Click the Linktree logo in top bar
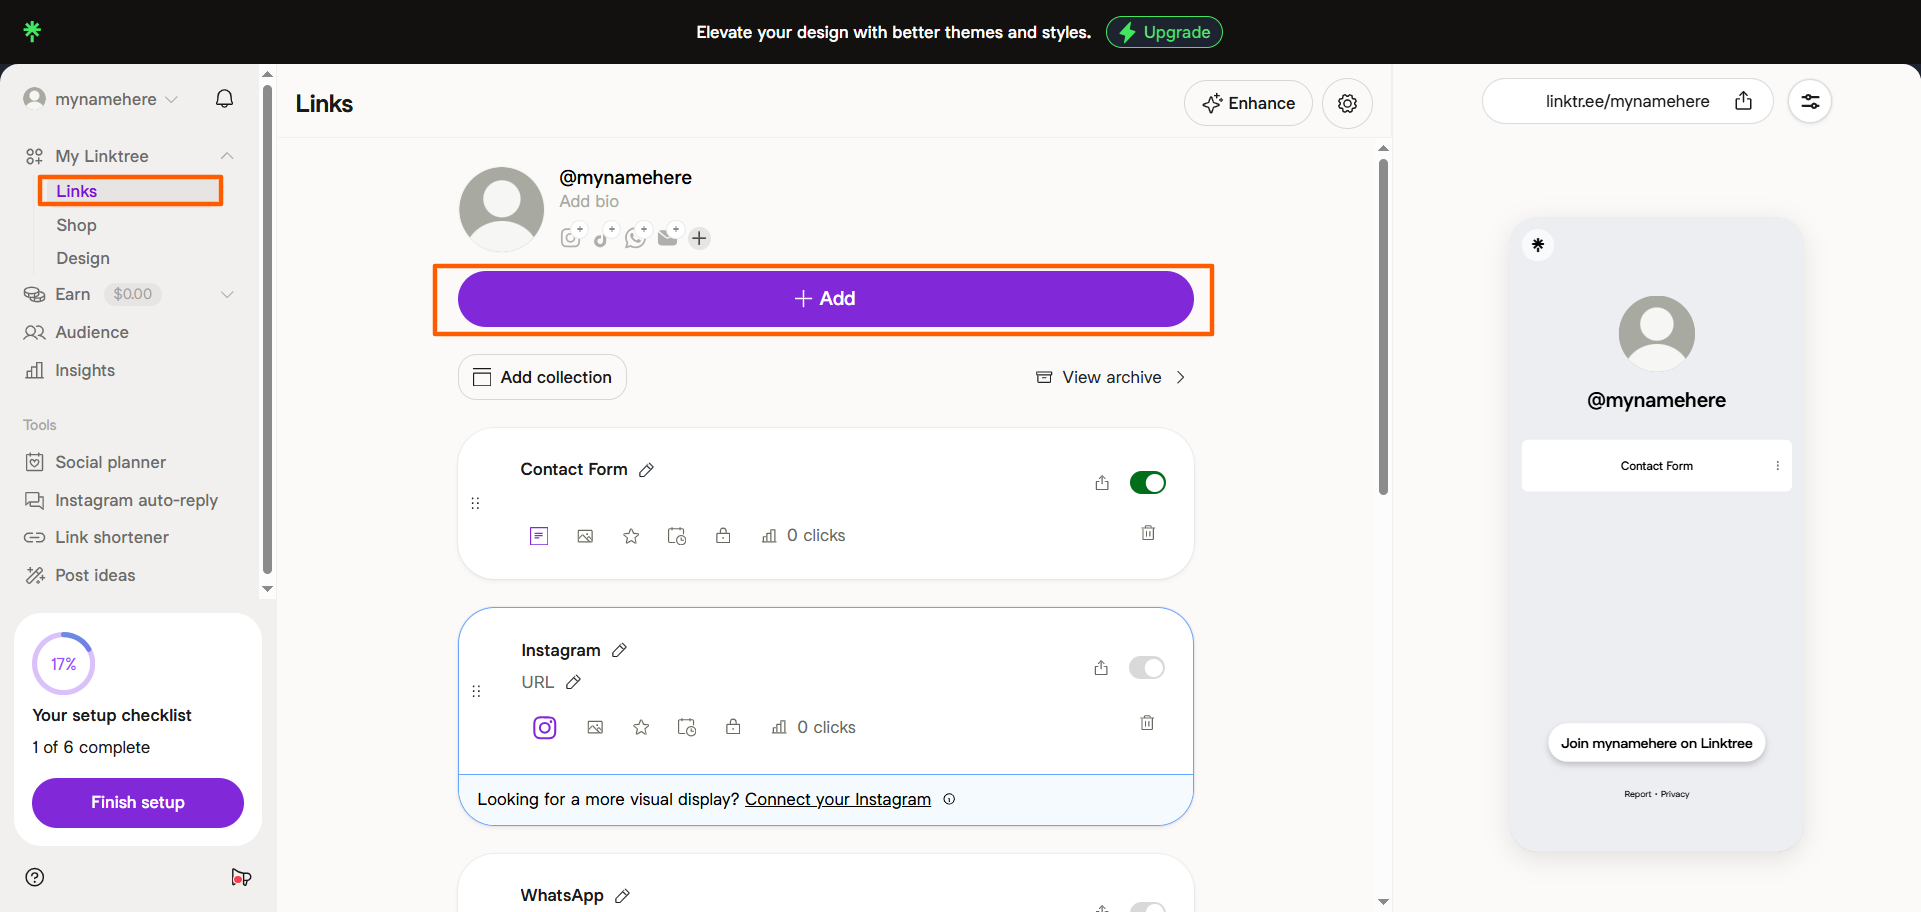The width and height of the screenshot is (1921, 912). [32, 31]
